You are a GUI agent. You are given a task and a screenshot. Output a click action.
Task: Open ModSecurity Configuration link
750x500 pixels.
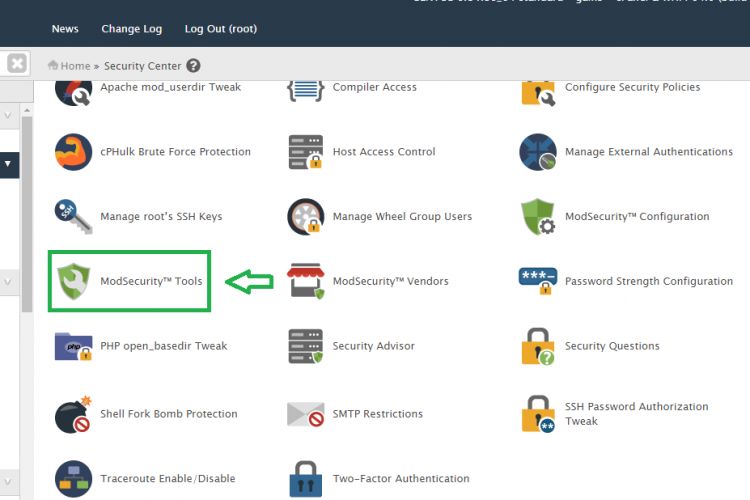(x=637, y=216)
